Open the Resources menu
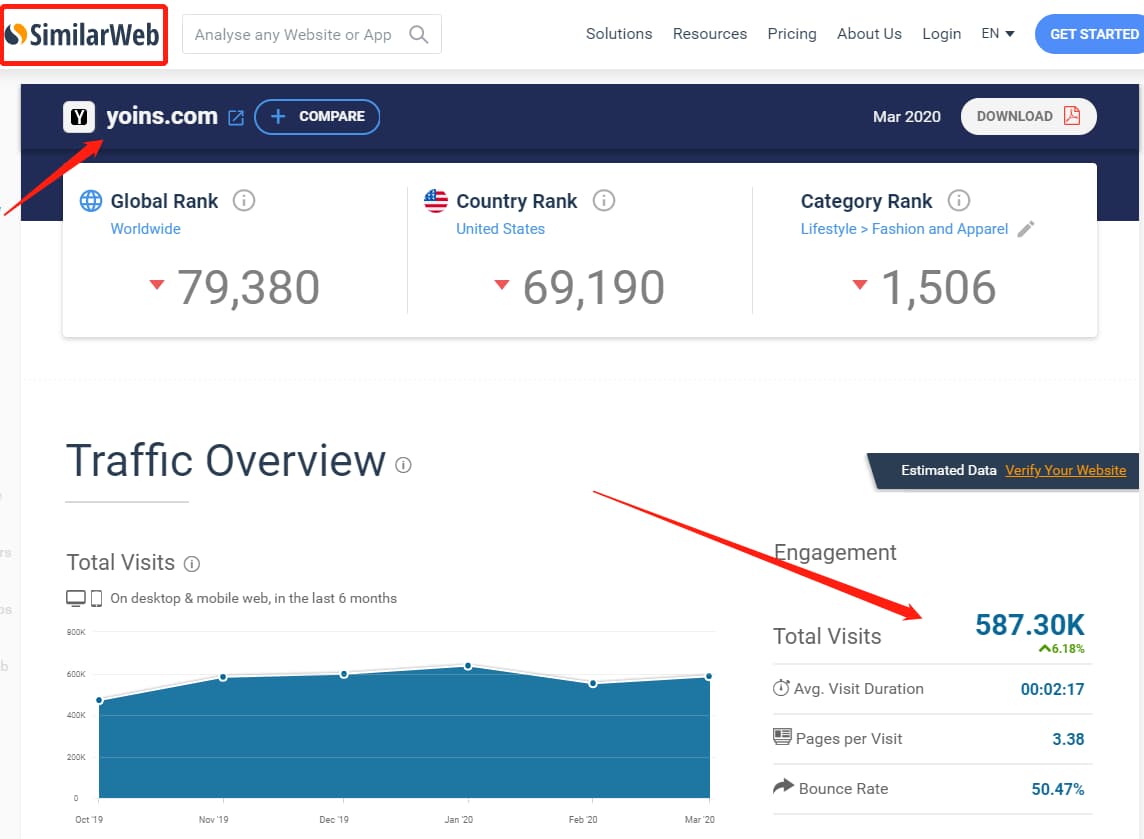This screenshot has height=839, width=1144. [709, 34]
